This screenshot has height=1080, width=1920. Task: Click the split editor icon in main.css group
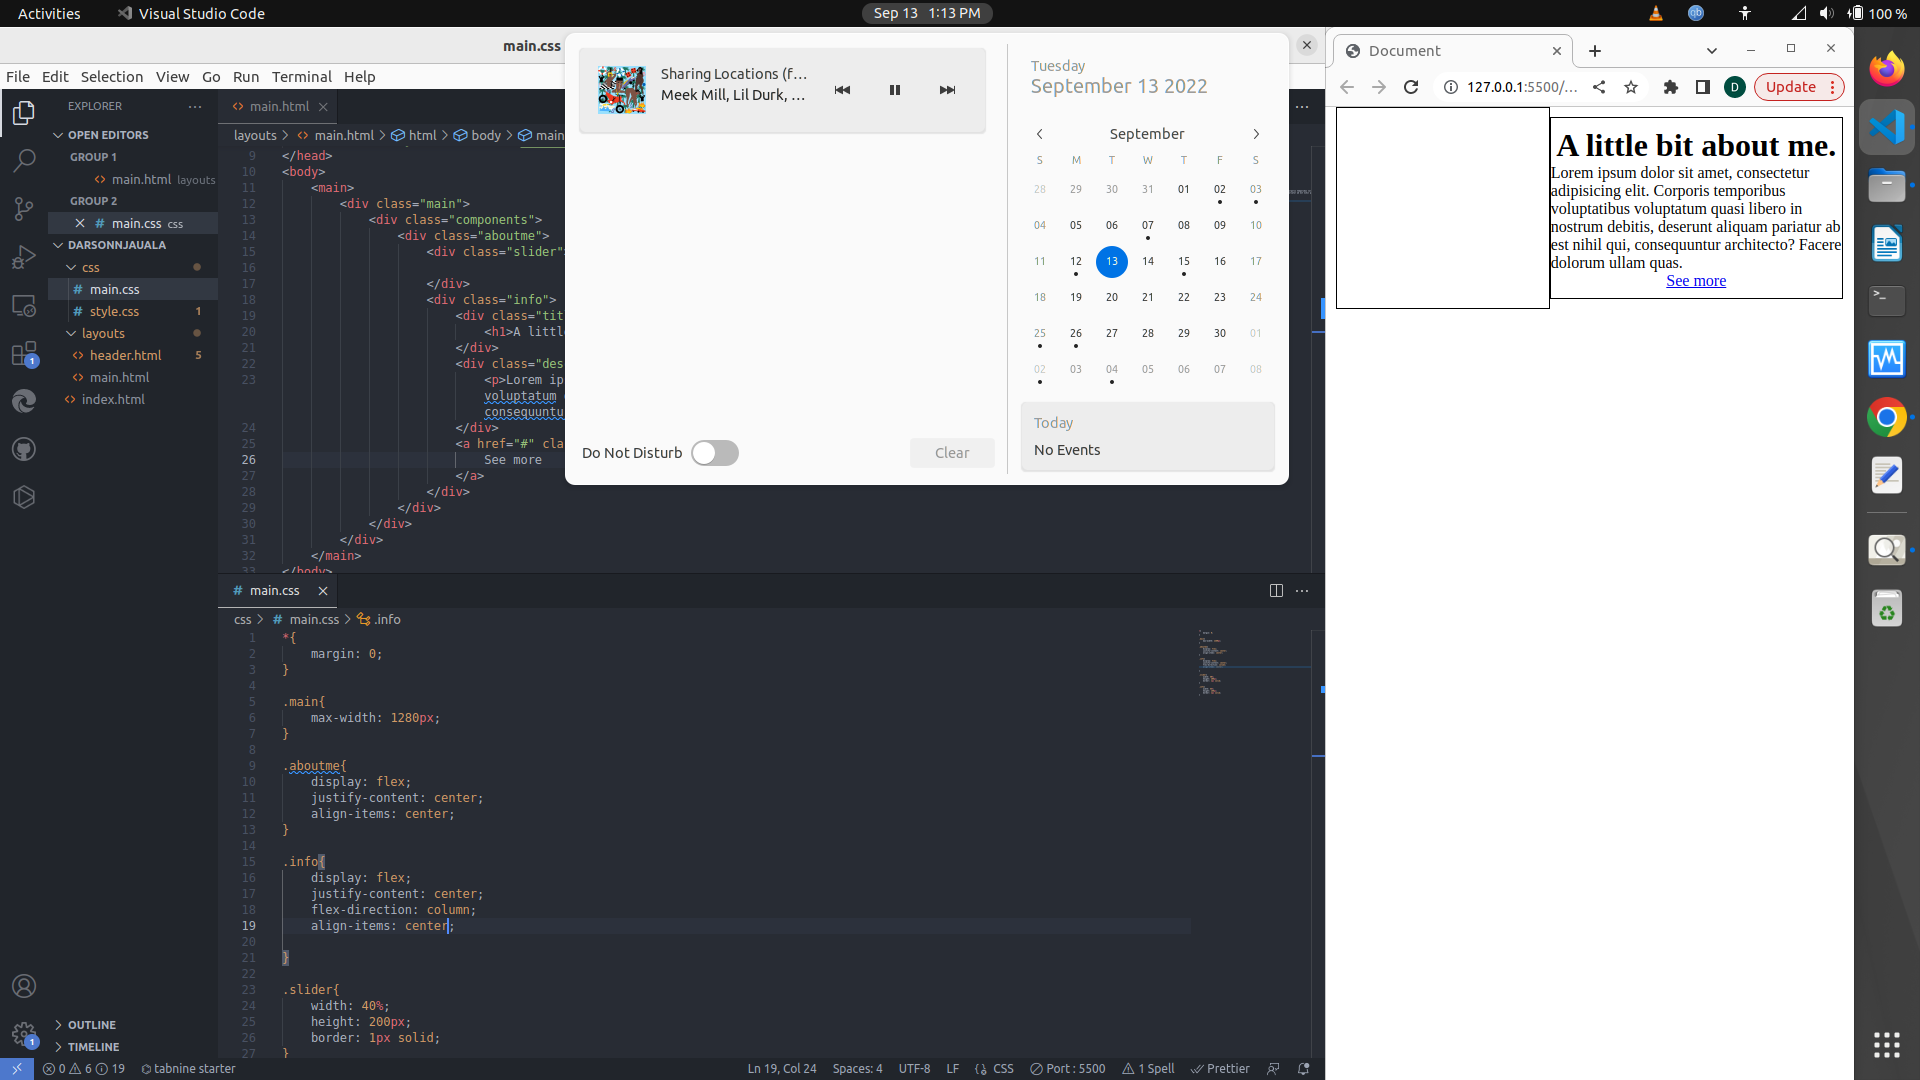[x=1276, y=591]
